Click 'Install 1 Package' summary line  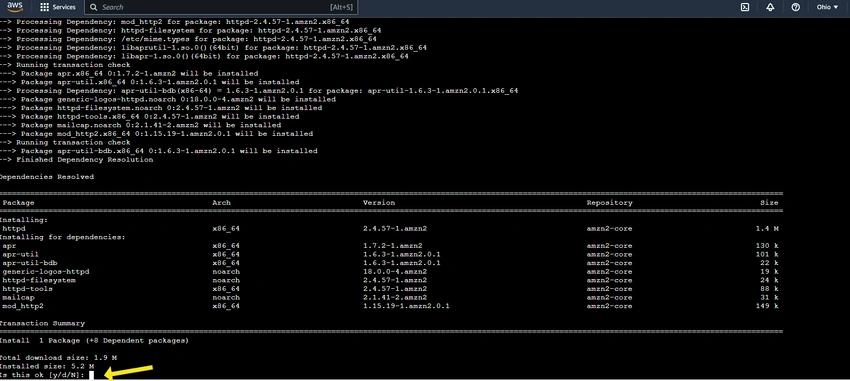point(94,340)
